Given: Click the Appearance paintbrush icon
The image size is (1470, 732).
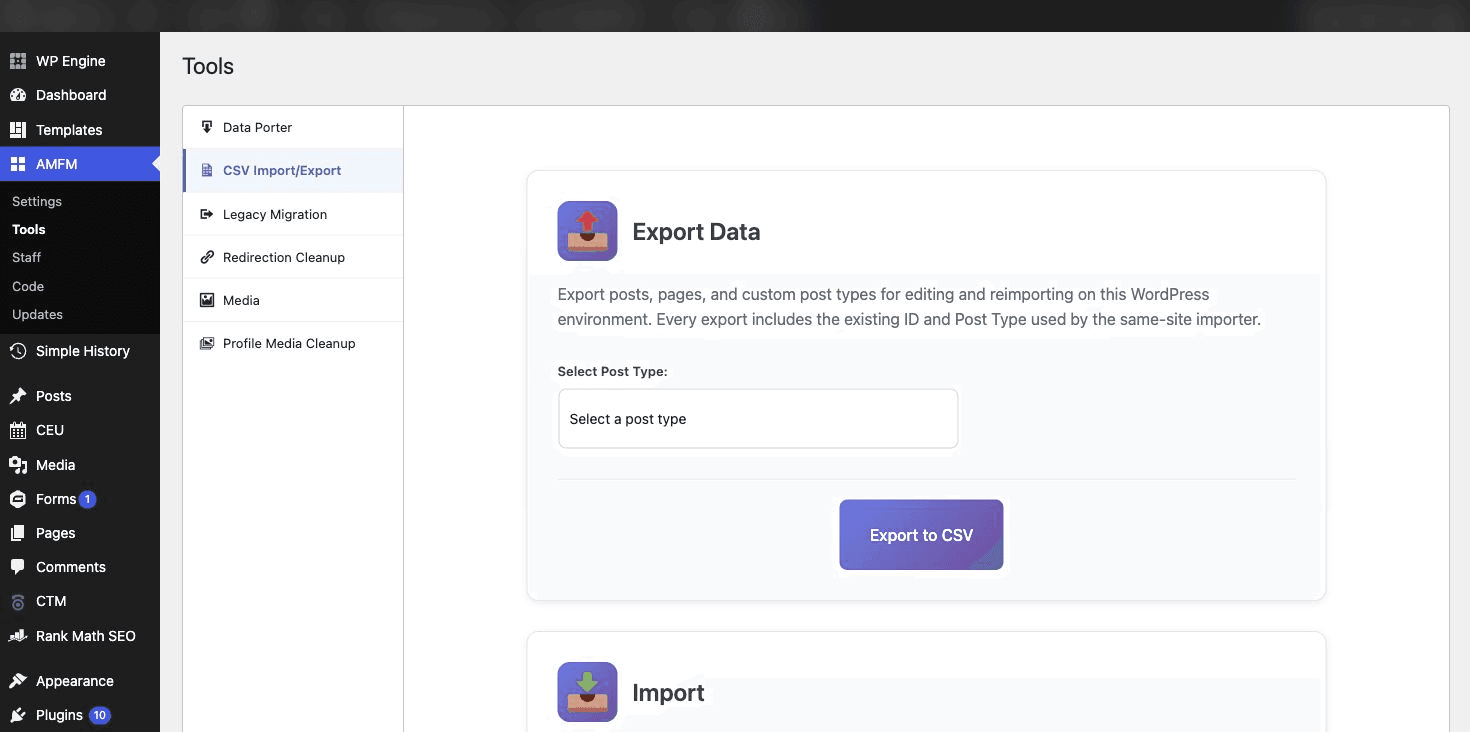Looking at the screenshot, I should [18, 681].
